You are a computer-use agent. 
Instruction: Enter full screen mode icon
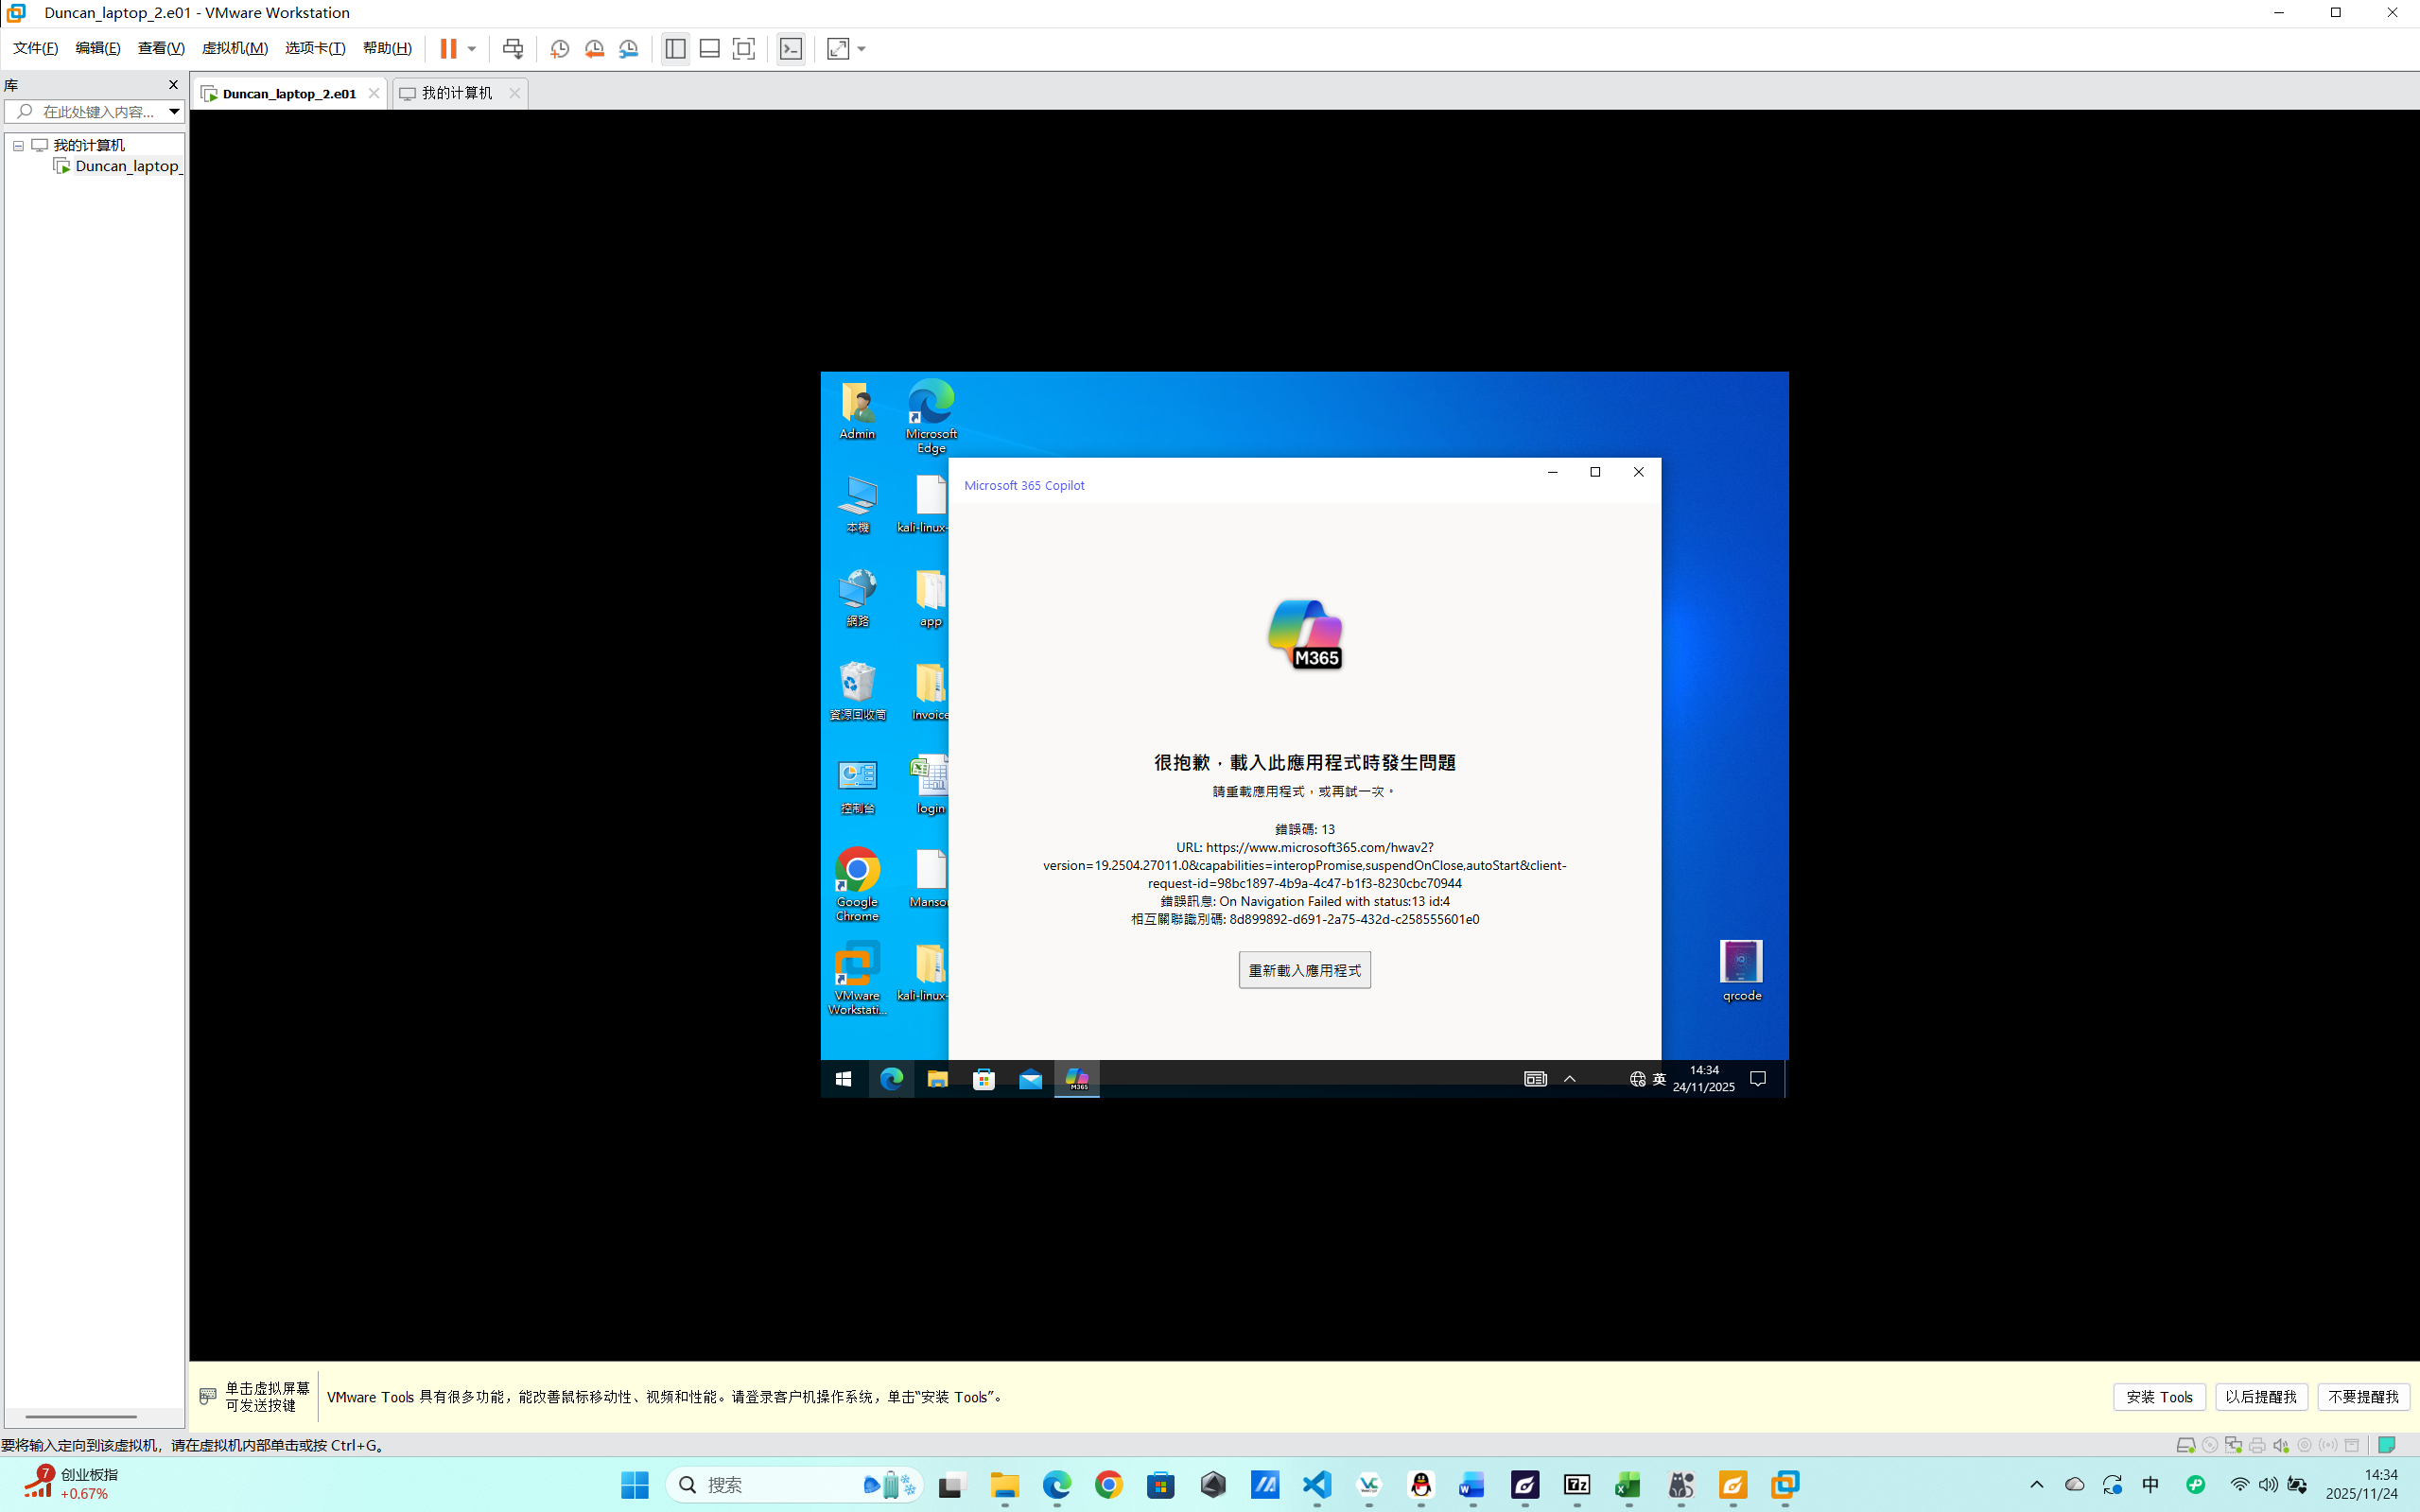point(744,48)
